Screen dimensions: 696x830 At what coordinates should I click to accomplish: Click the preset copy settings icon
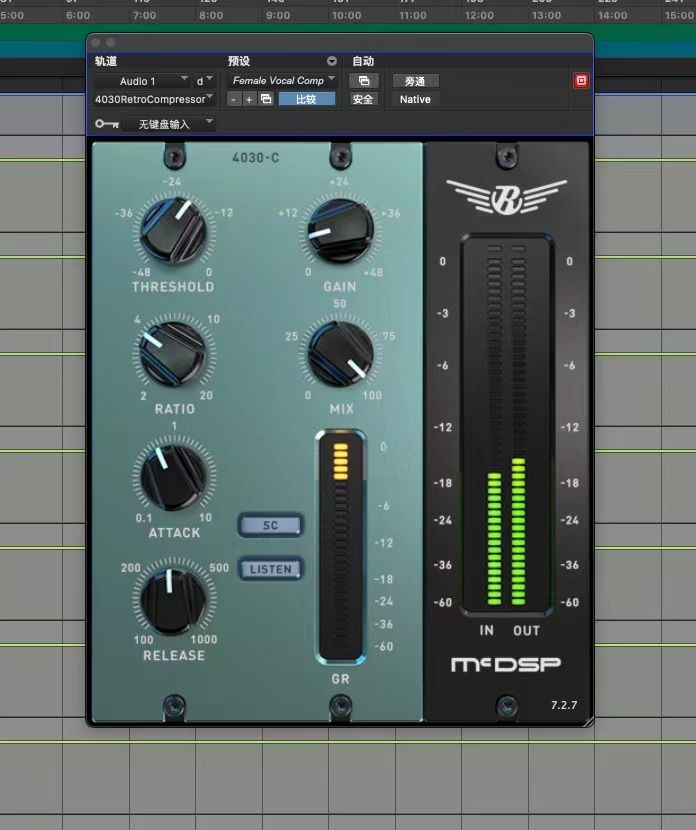tap(266, 99)
